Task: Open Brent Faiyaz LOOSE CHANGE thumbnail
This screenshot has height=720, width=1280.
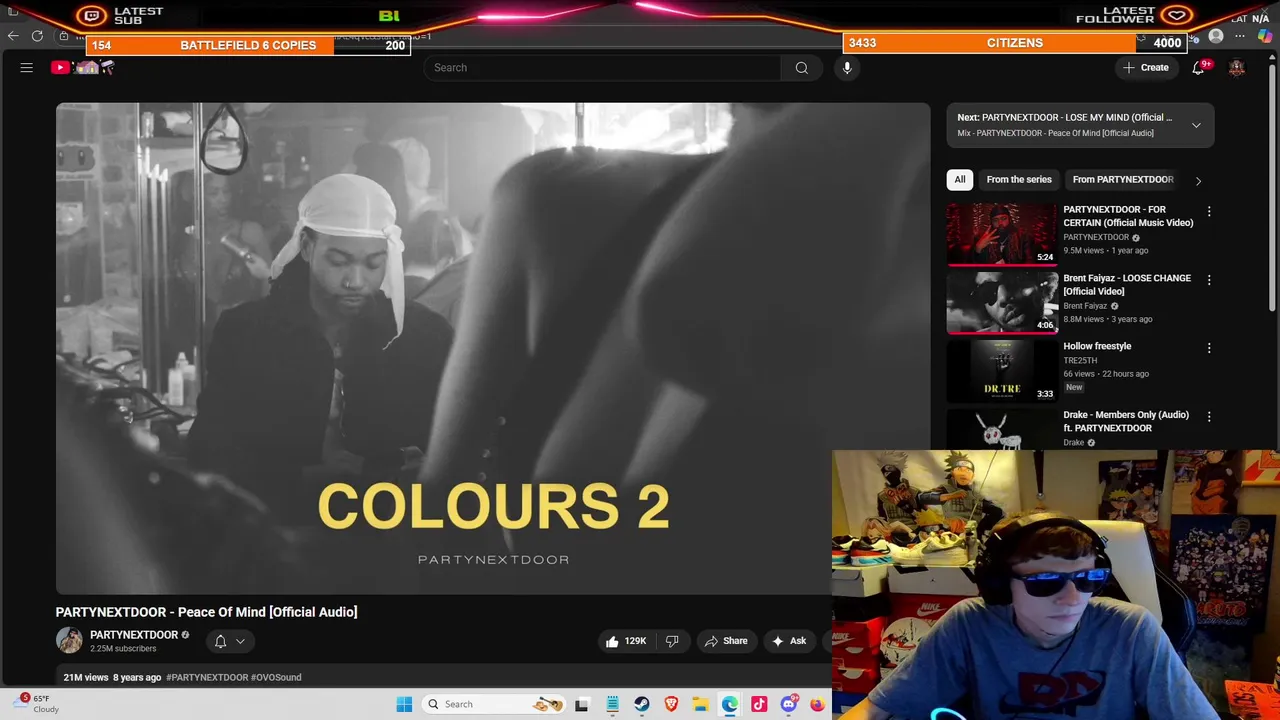Action: [1001, 302]
